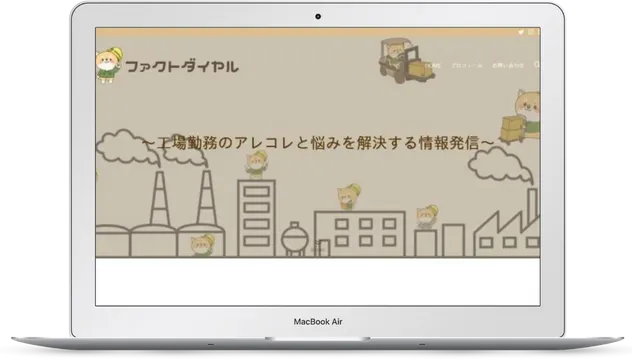Image resolution: width=640 pixels, height=360 pixels.
Task: Click the cloud outline at right side
Action: click(x=500, y=165)
